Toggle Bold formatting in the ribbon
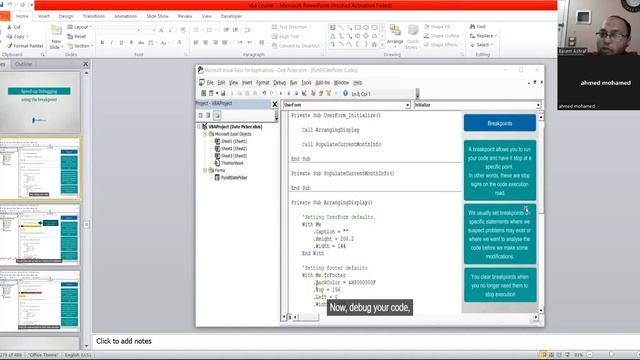The height and width of the screenshot is (360, 640). 102,42
